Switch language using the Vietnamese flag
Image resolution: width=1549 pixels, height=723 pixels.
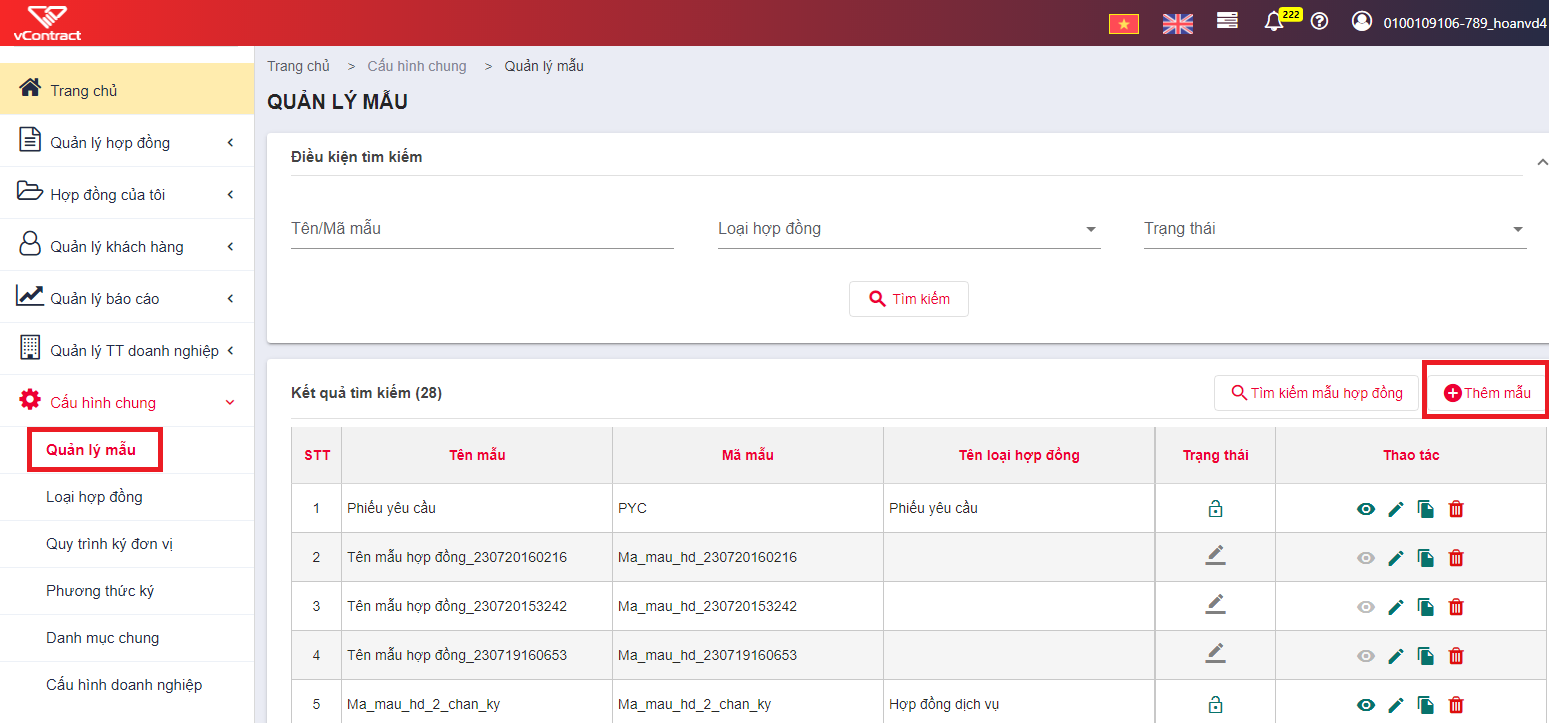[x=1124, y=23]
